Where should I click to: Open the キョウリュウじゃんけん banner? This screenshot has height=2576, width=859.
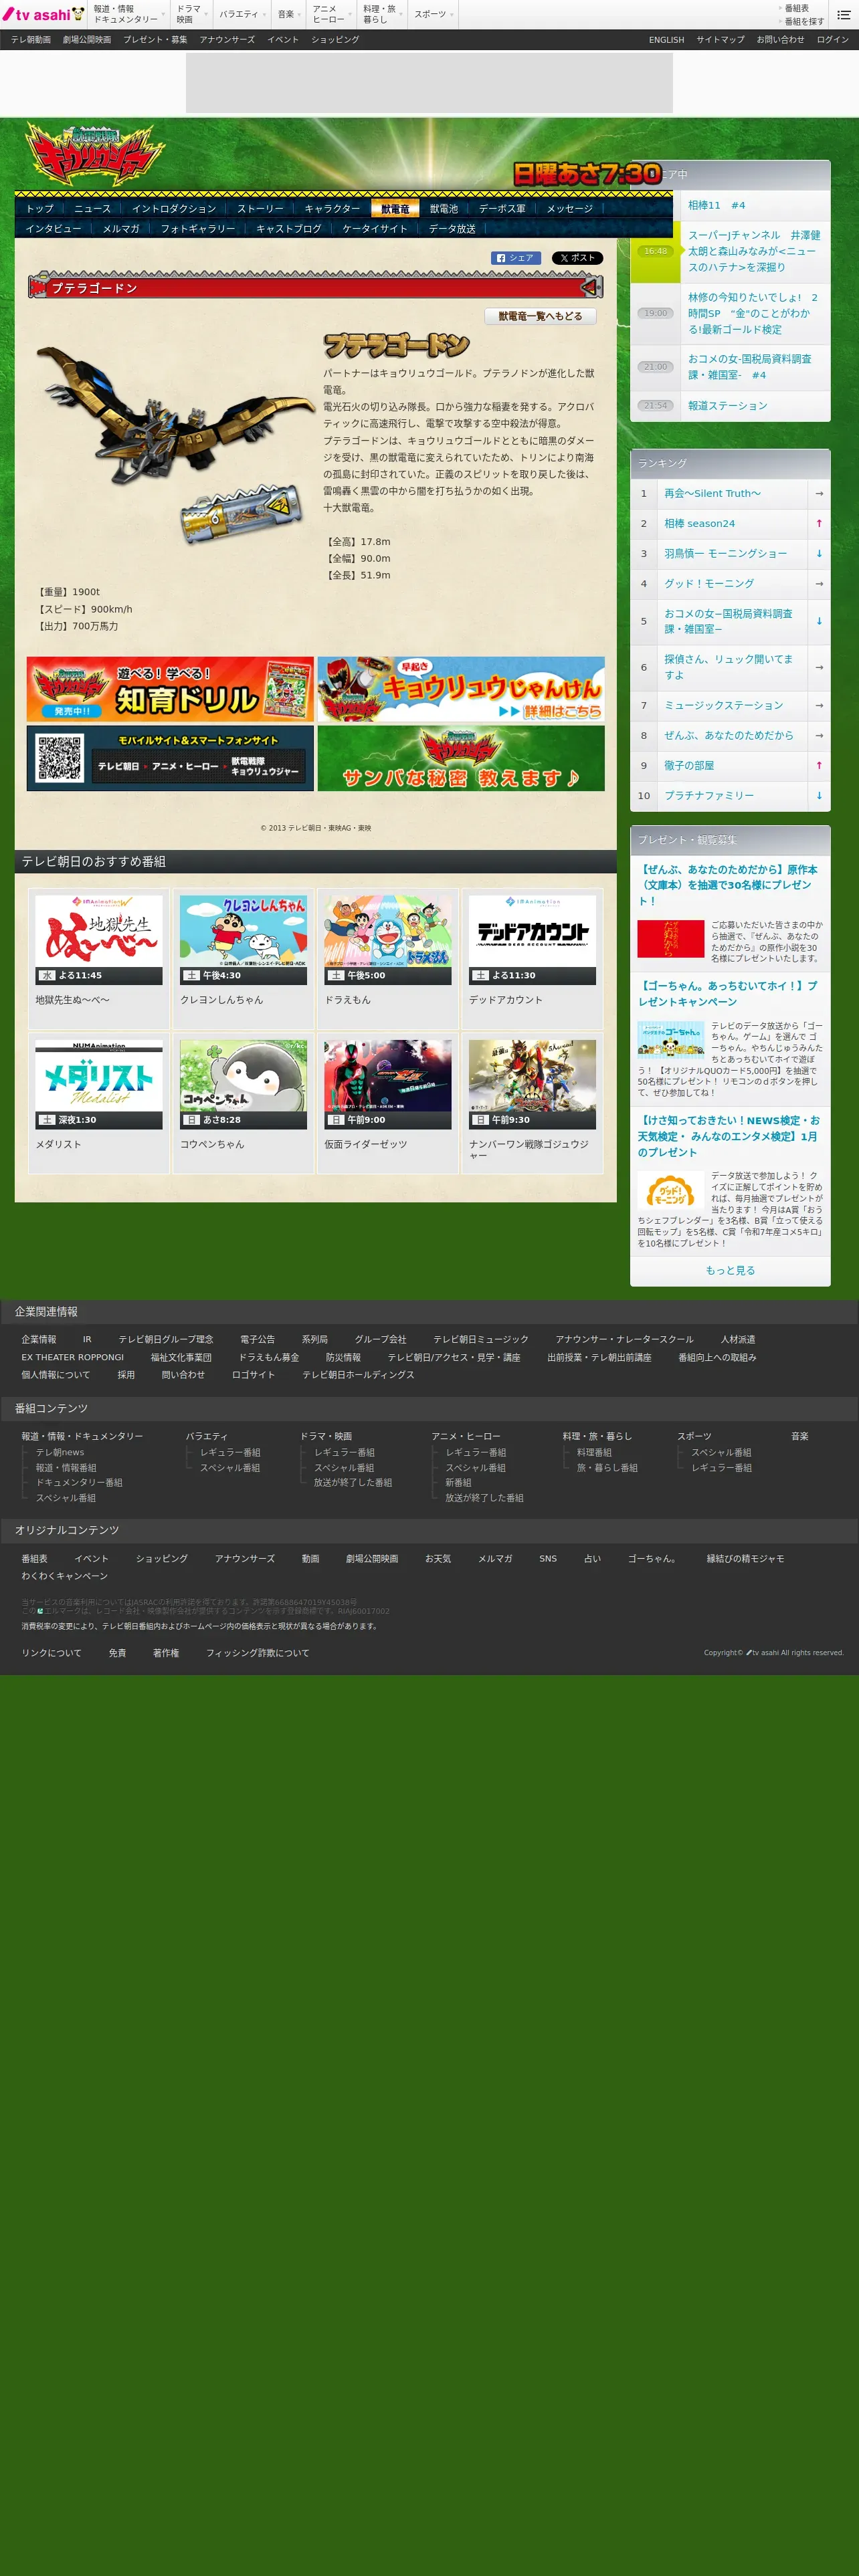(461, 689)
